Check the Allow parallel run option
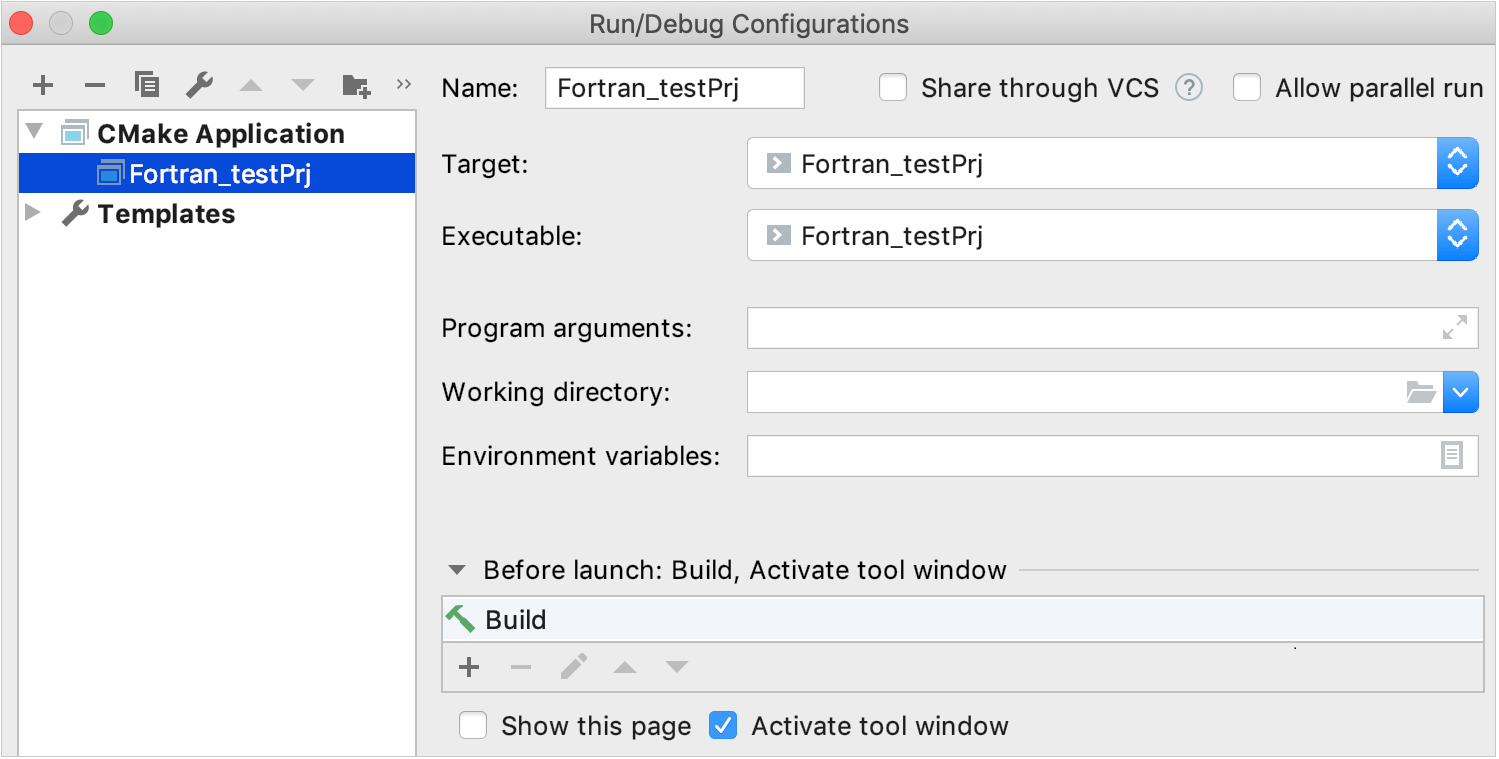The height and width of the screenshot is (759, 1499). pos(1247,87)
